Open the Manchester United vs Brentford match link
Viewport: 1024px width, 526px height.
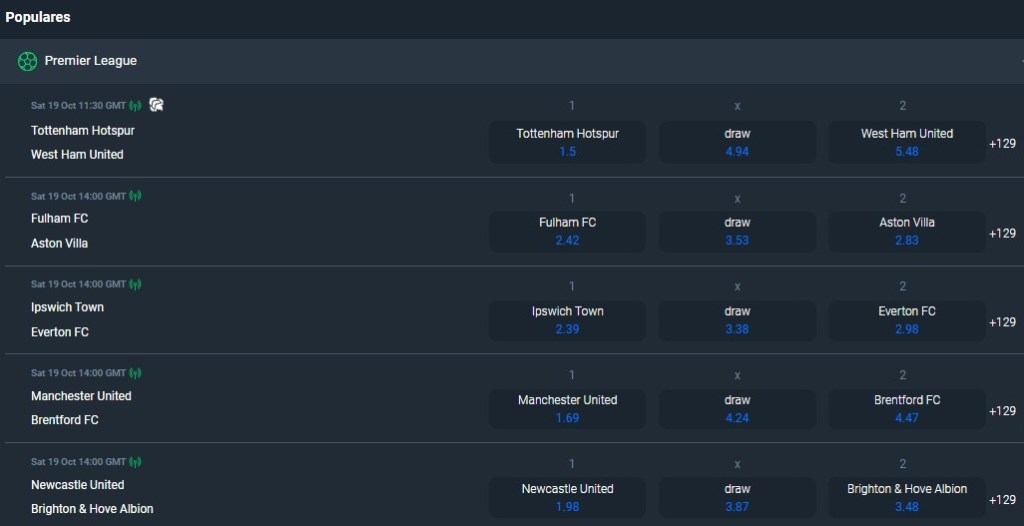click(x=81, y=408)
